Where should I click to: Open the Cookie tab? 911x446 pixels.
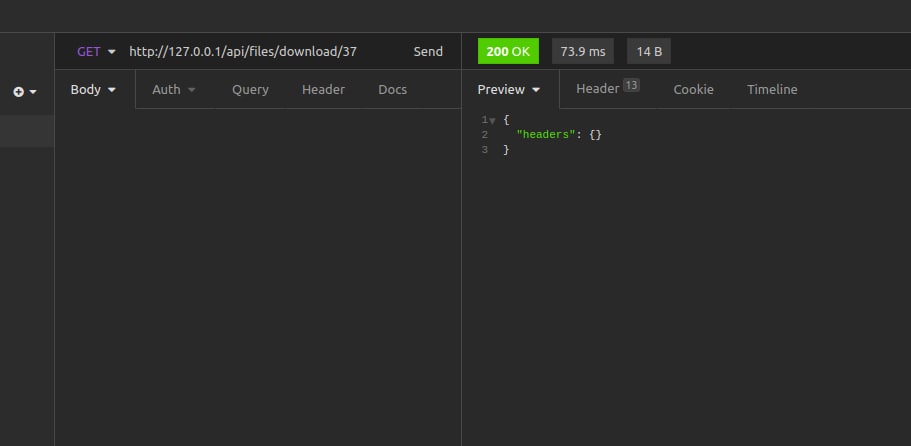[693, 89]
